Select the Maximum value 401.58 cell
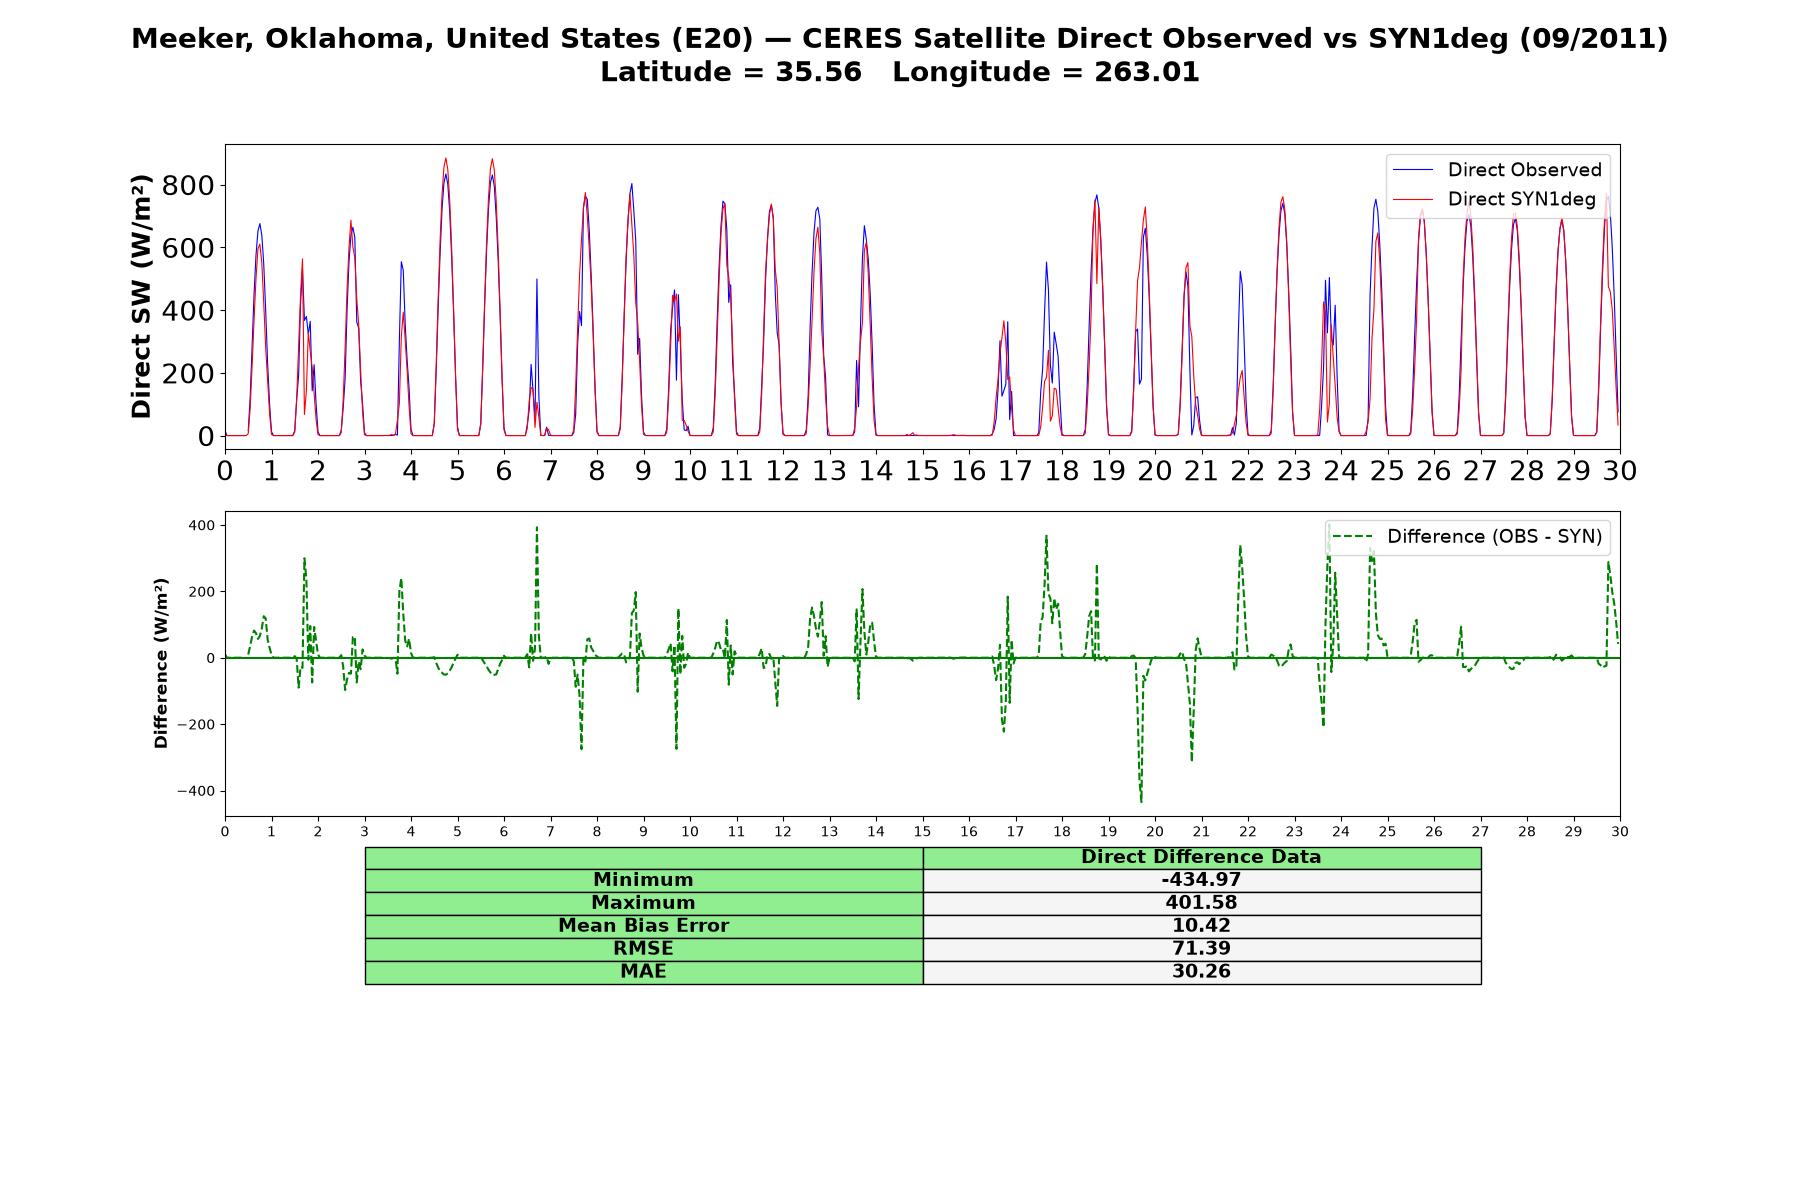 click(x=1202, y=903)
